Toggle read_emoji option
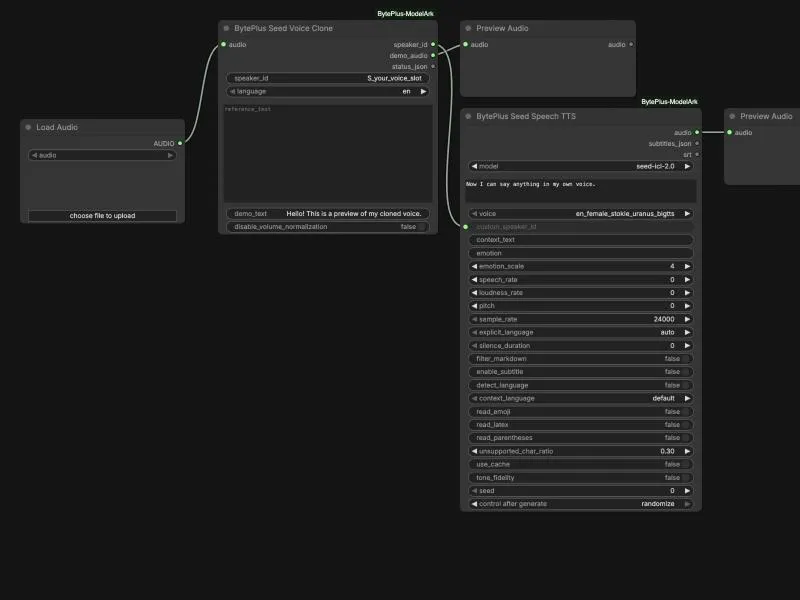800x600 pixels. click(581, 412)
